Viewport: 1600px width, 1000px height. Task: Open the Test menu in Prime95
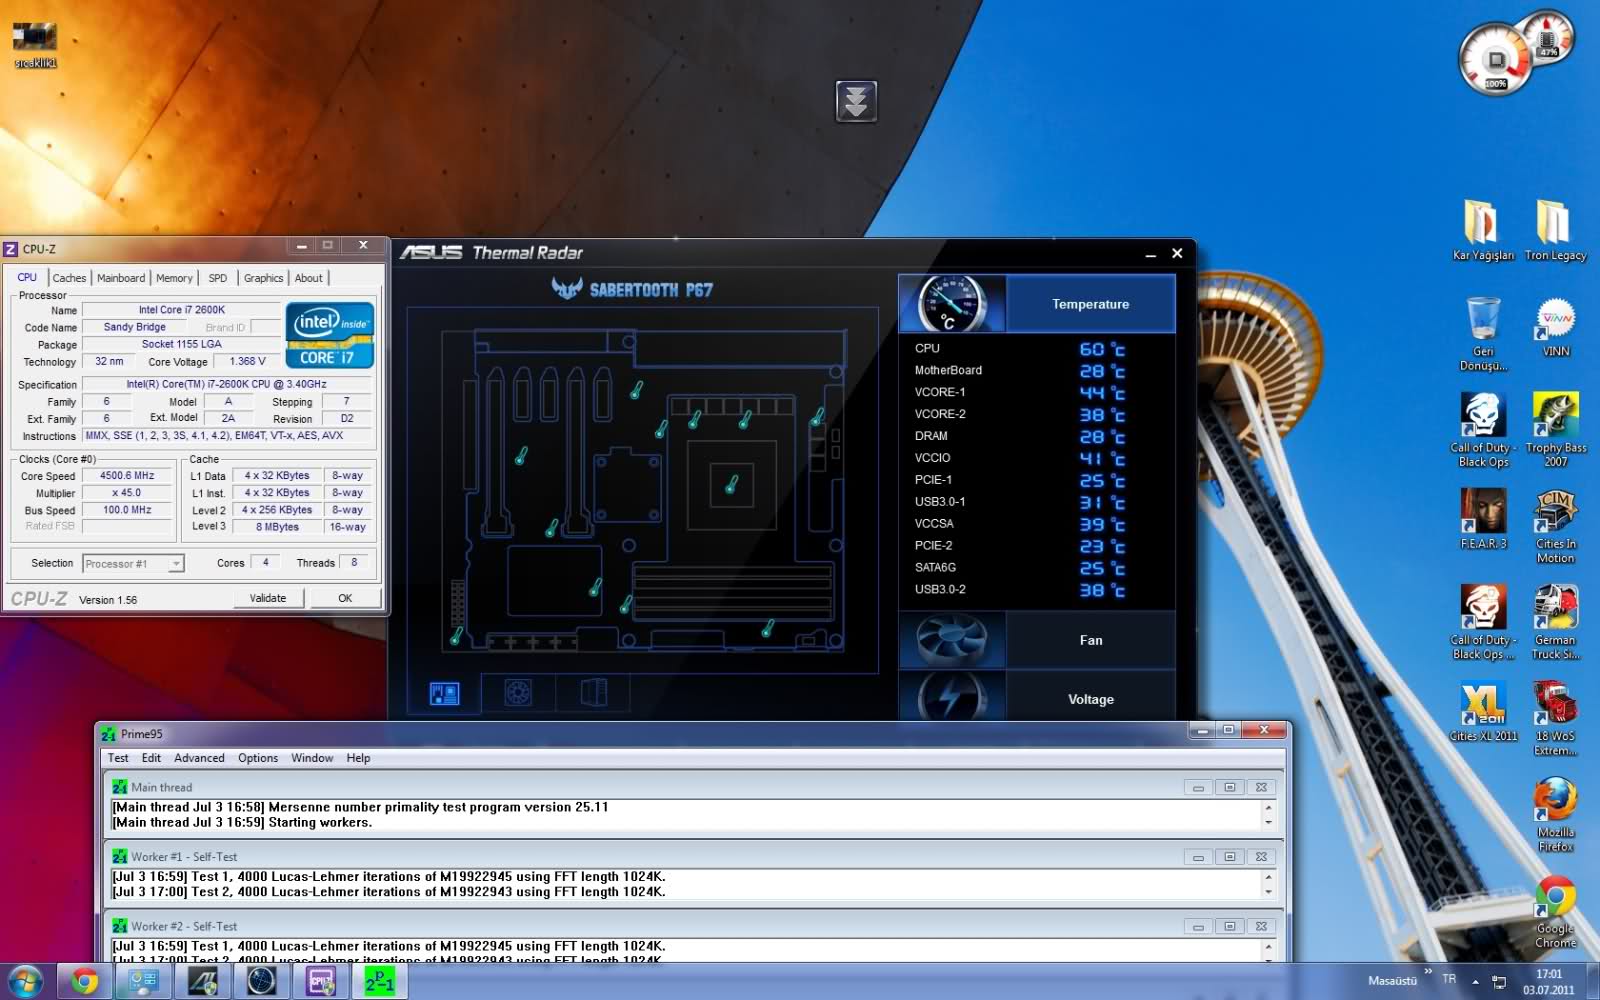click(x=118, y=758)
